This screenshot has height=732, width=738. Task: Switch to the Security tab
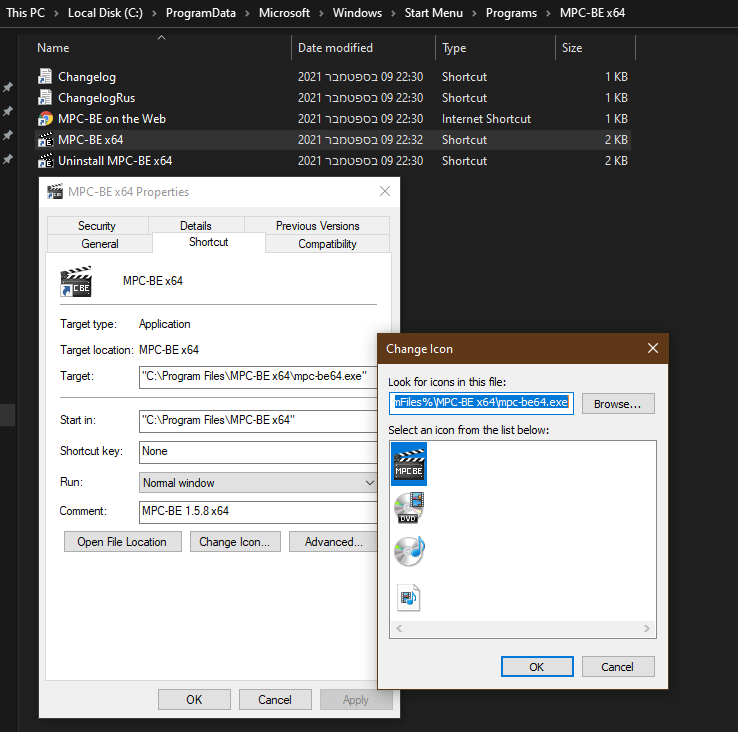(x=97, y=225)
